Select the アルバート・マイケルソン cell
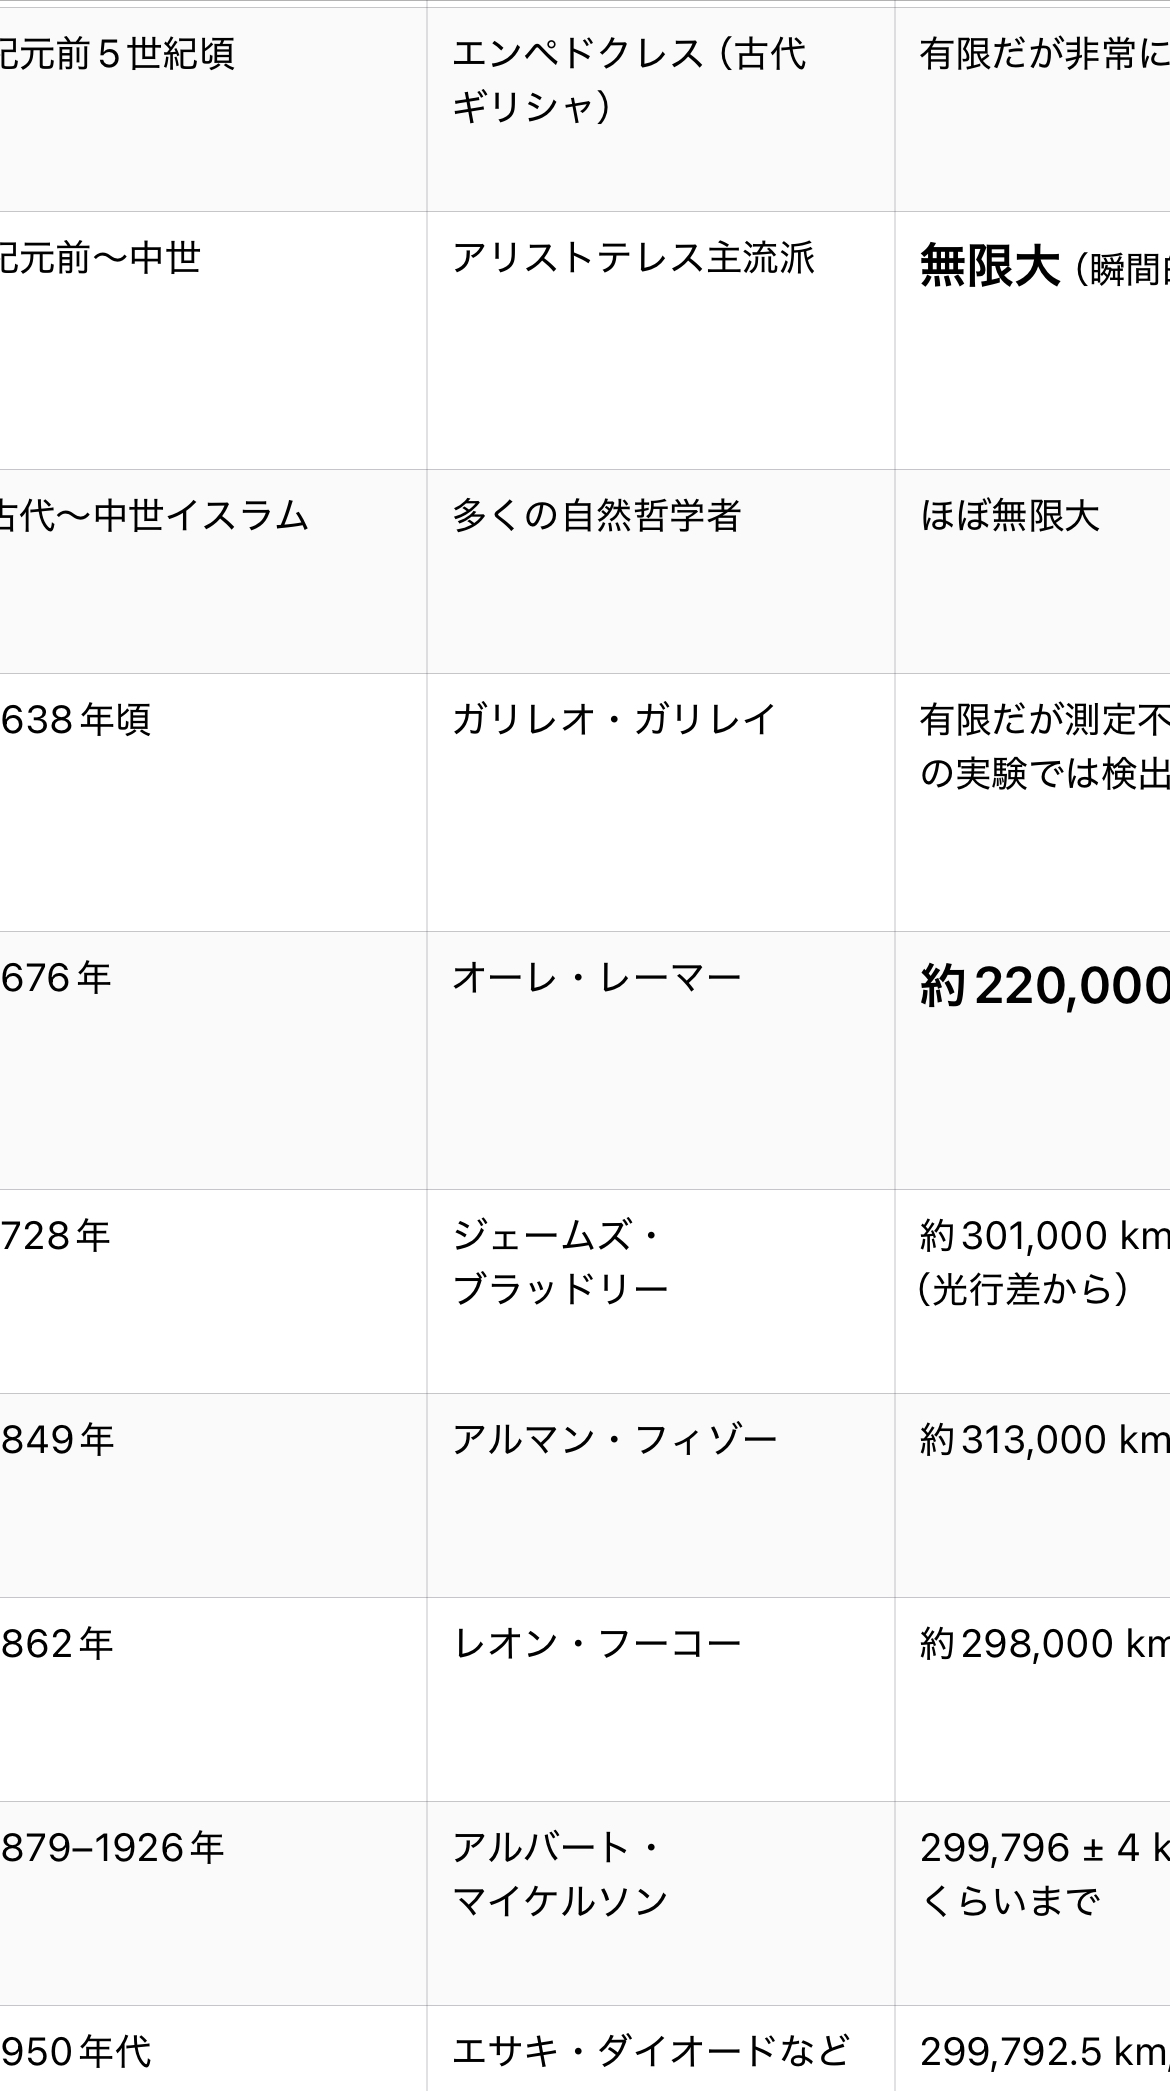 pos(560,1874)
